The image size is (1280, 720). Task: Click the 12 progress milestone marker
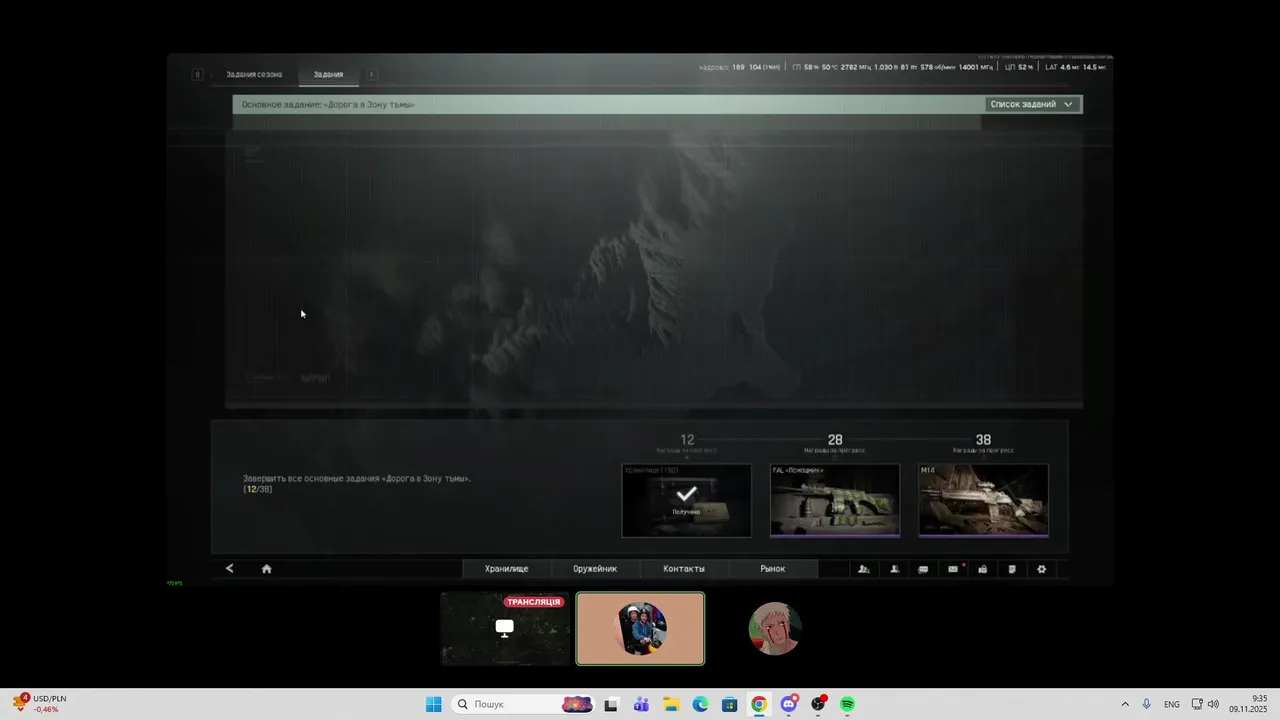(x=687, y=440)
